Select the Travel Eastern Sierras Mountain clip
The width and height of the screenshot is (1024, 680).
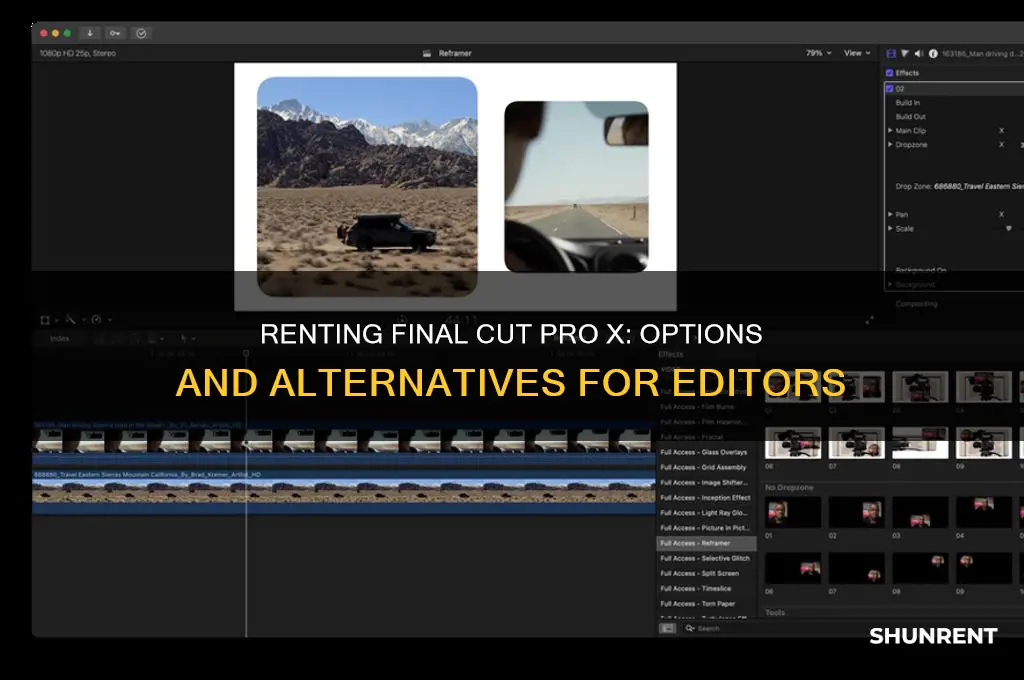344,492
